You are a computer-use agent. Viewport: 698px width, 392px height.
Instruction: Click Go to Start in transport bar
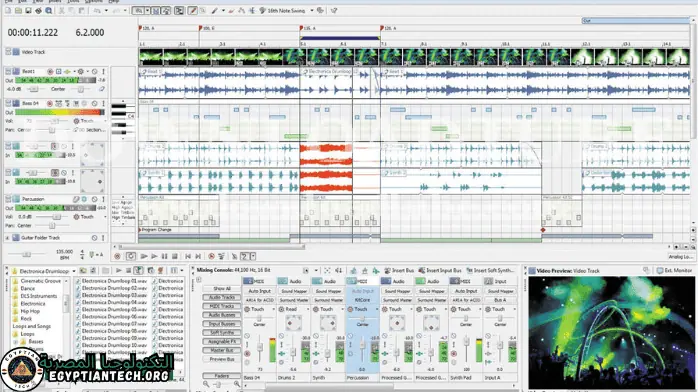pyautogui.click(x=188, y=256)
